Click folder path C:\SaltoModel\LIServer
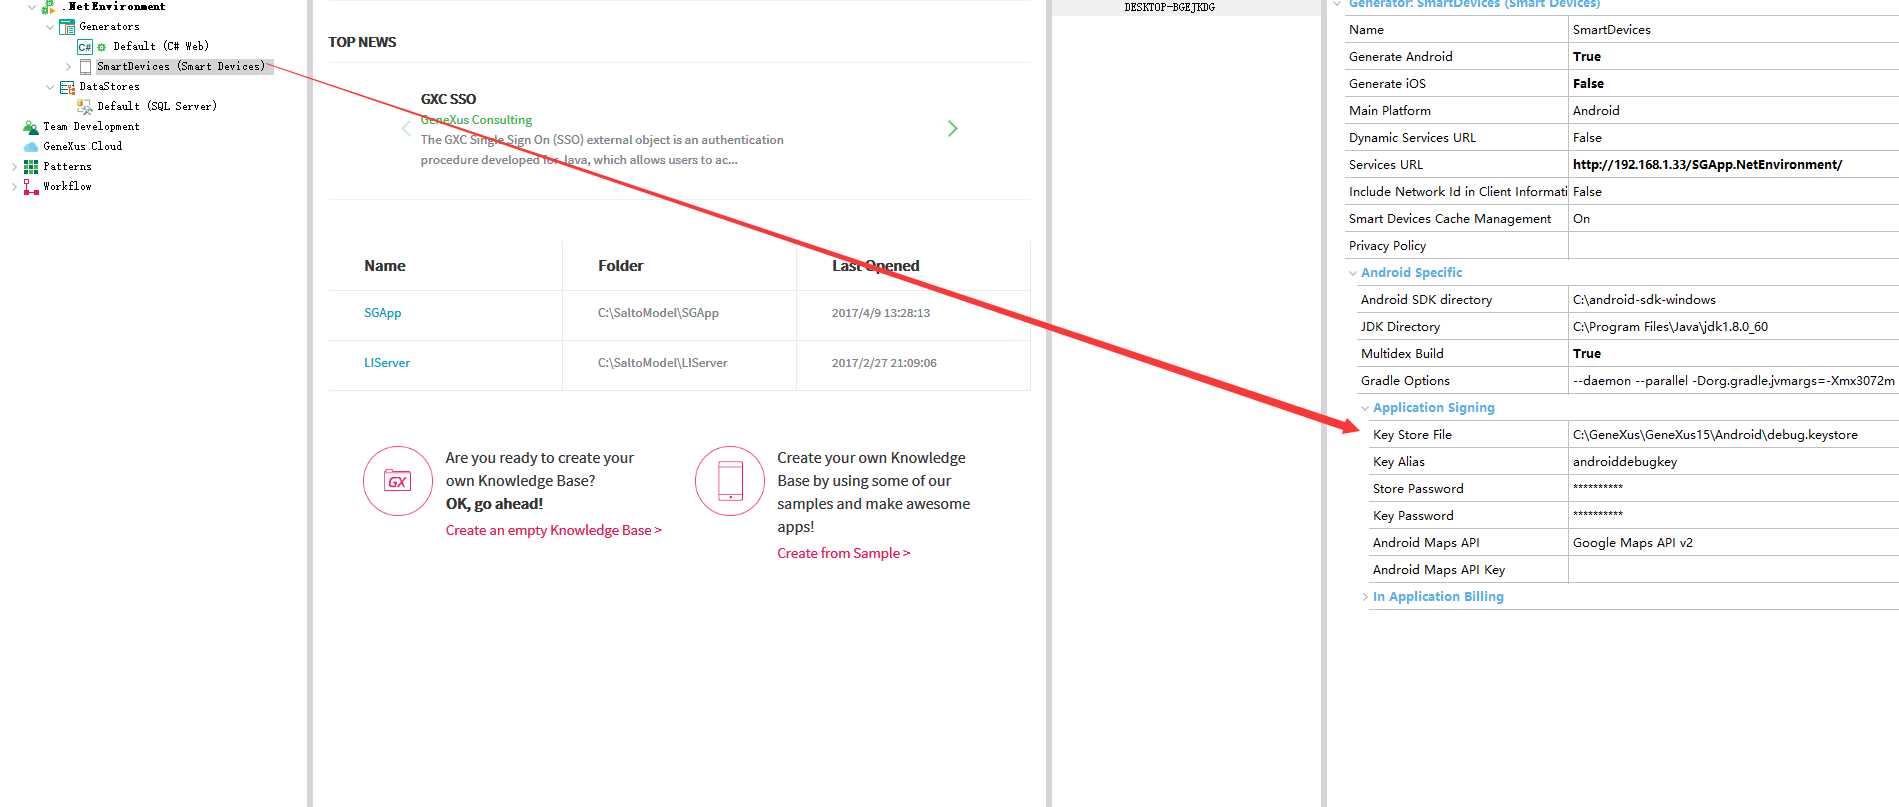This screenshot has height=807, width=1899. 662,363
